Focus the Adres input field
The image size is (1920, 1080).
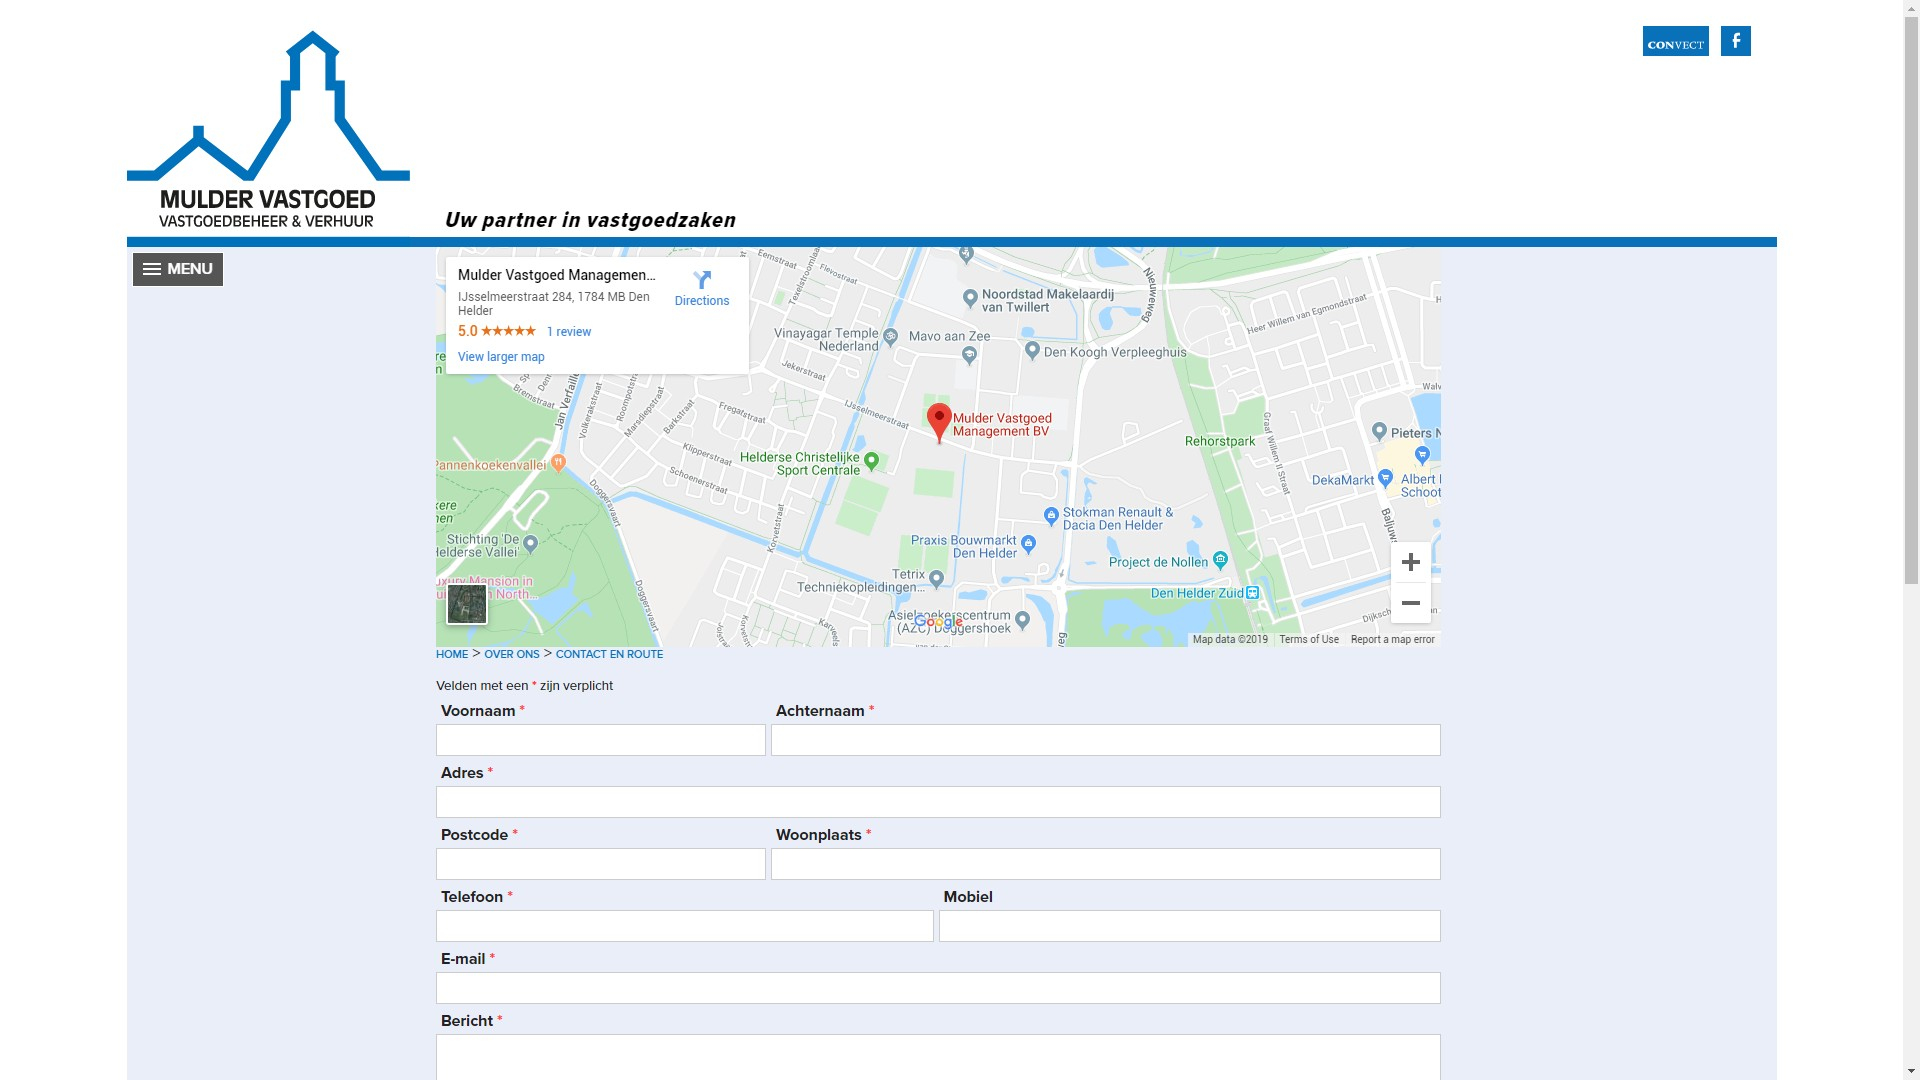pyautogui.click(x=938, y=802)
